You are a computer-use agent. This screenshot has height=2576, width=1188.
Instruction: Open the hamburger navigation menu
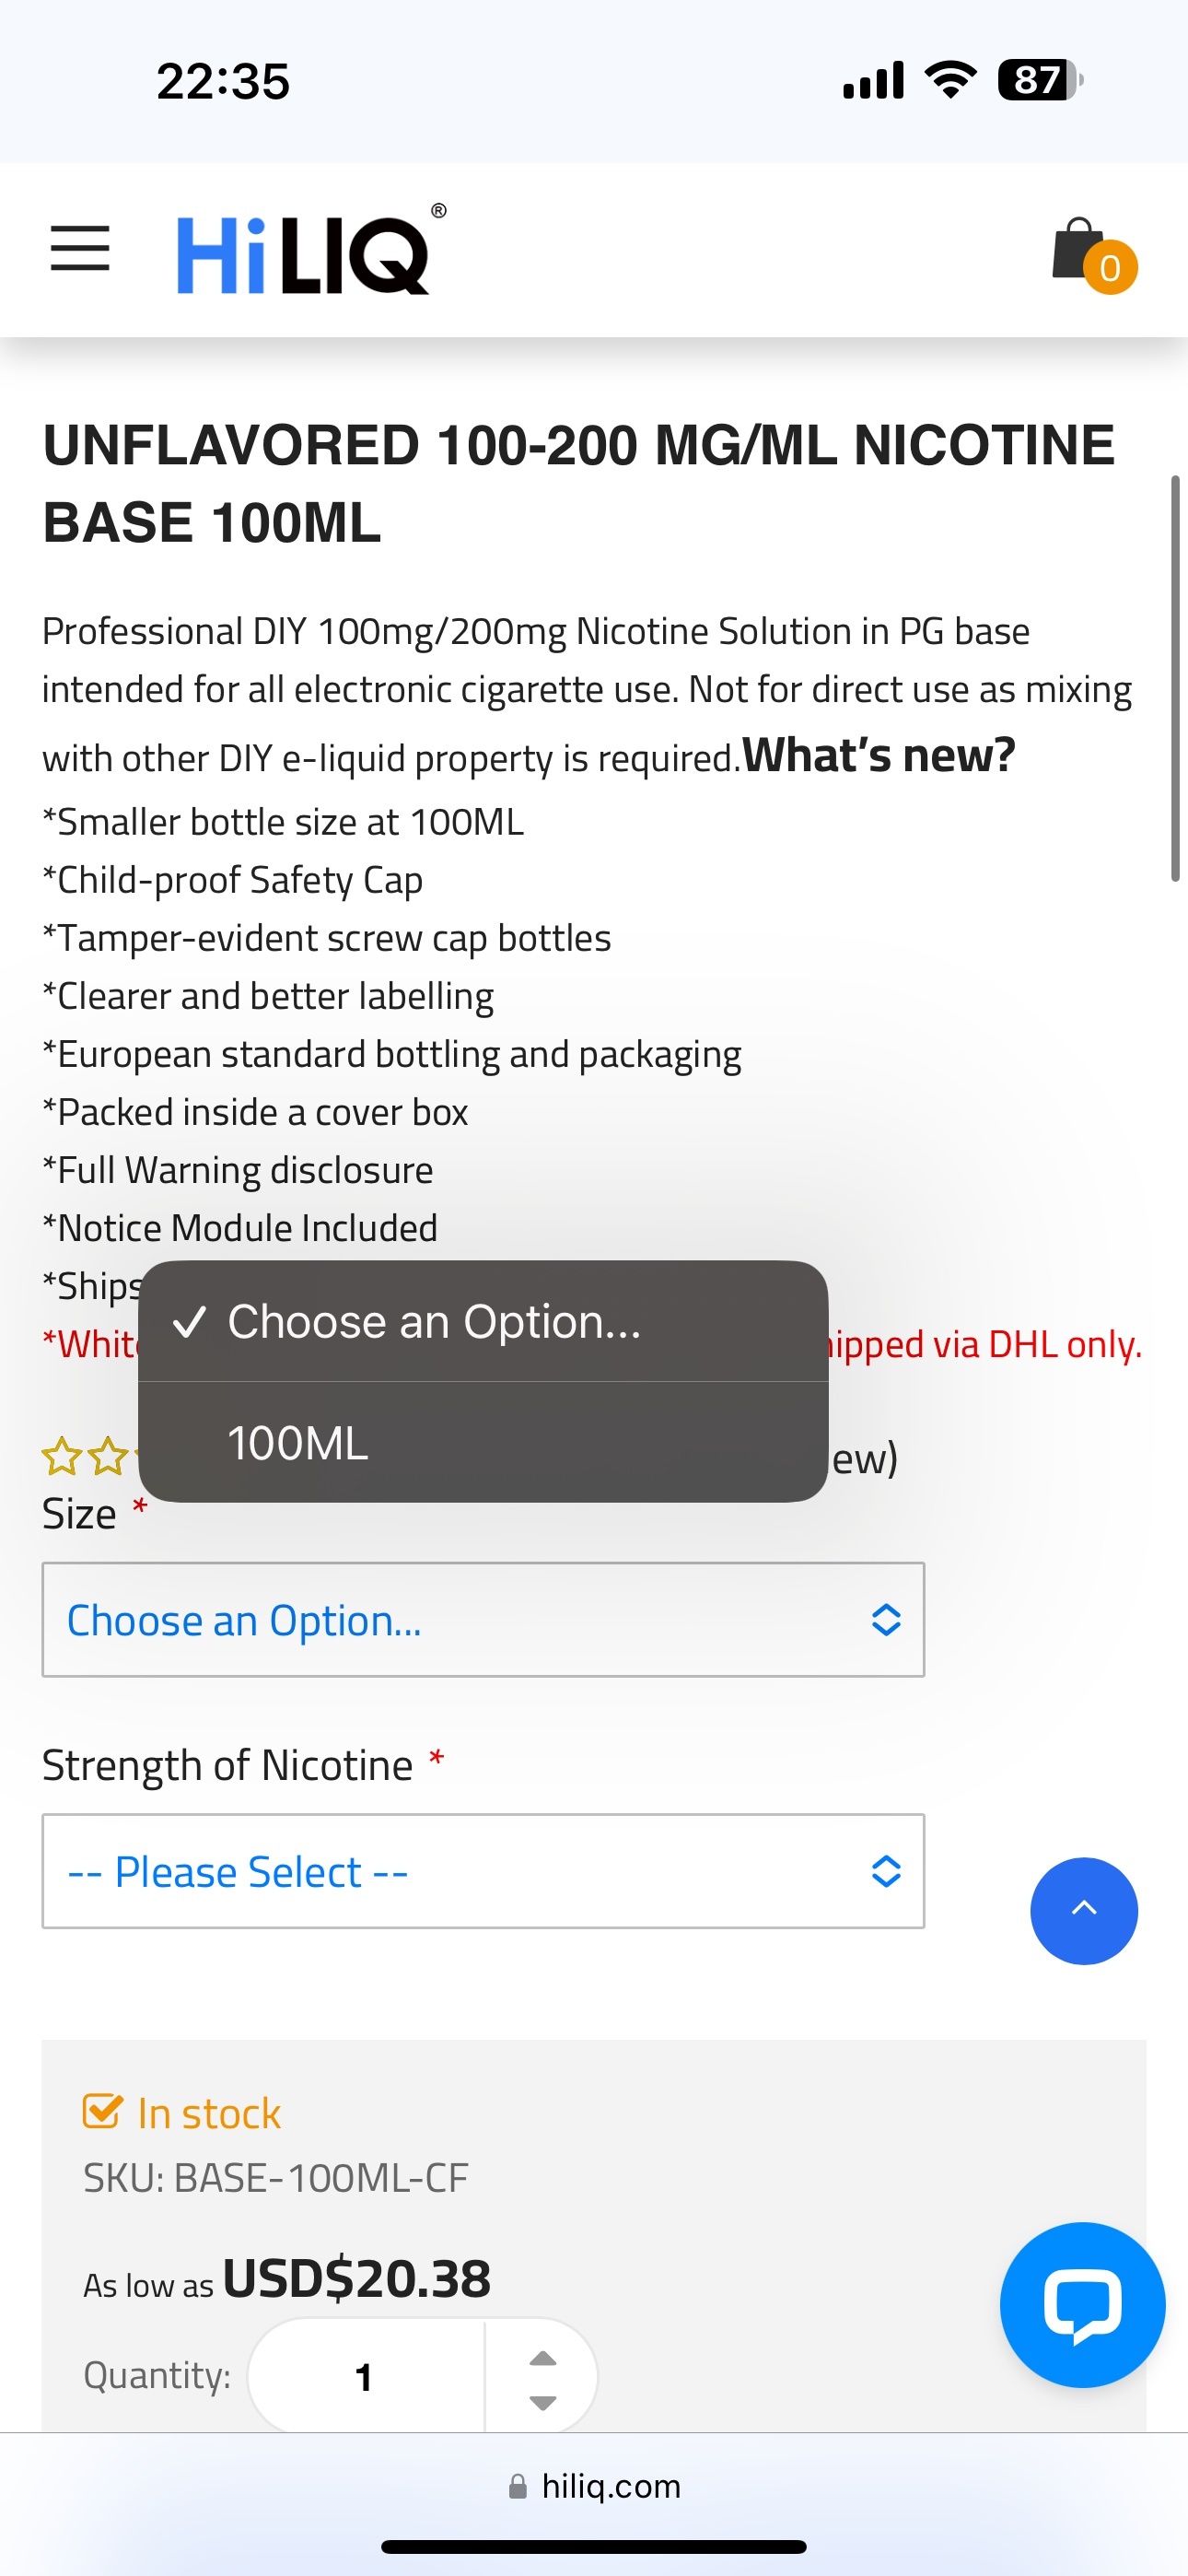pyautogui.click(x=80, y=248)
